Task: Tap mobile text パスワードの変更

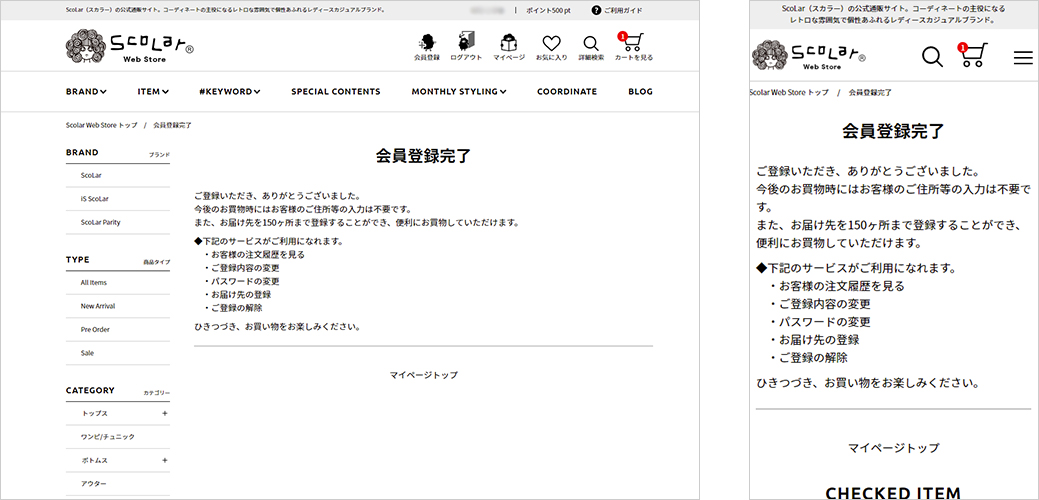Action: pos(824,323)
